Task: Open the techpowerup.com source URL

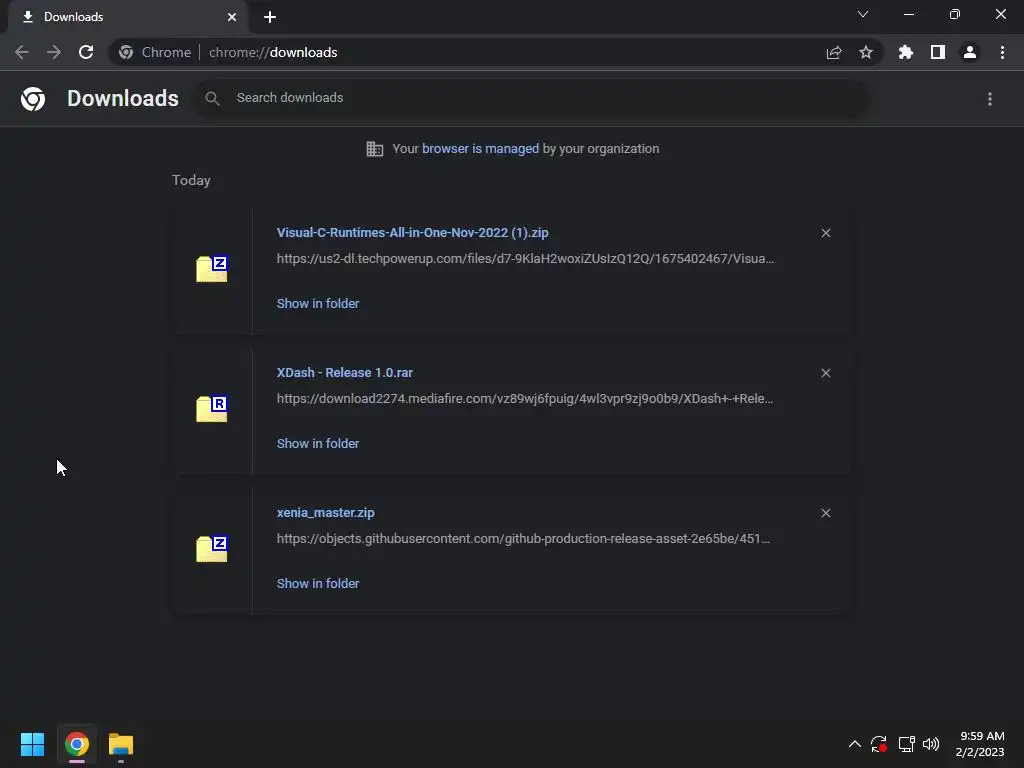Action: pyautogui.click(x=525, y=259)
